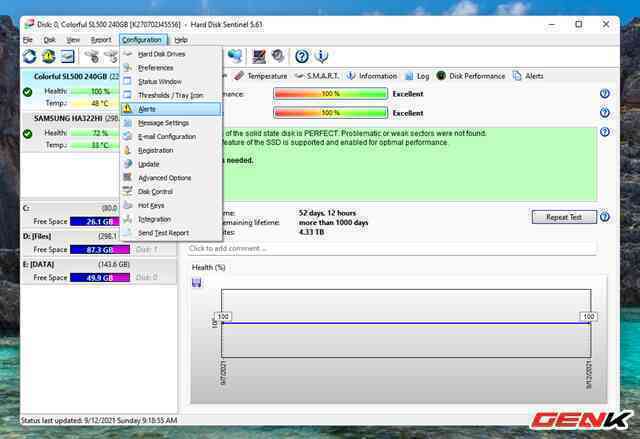Select Thresholds / Tray Icon menu entry

tap(171, 95)
